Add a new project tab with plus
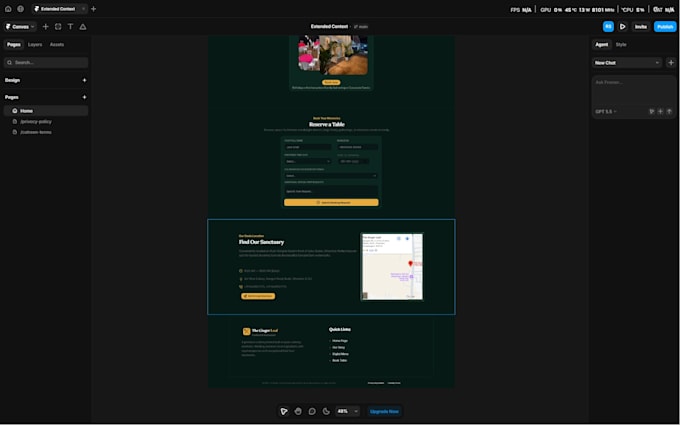Image resolution: width=680 pixels, height=425 pixels. 93,9
